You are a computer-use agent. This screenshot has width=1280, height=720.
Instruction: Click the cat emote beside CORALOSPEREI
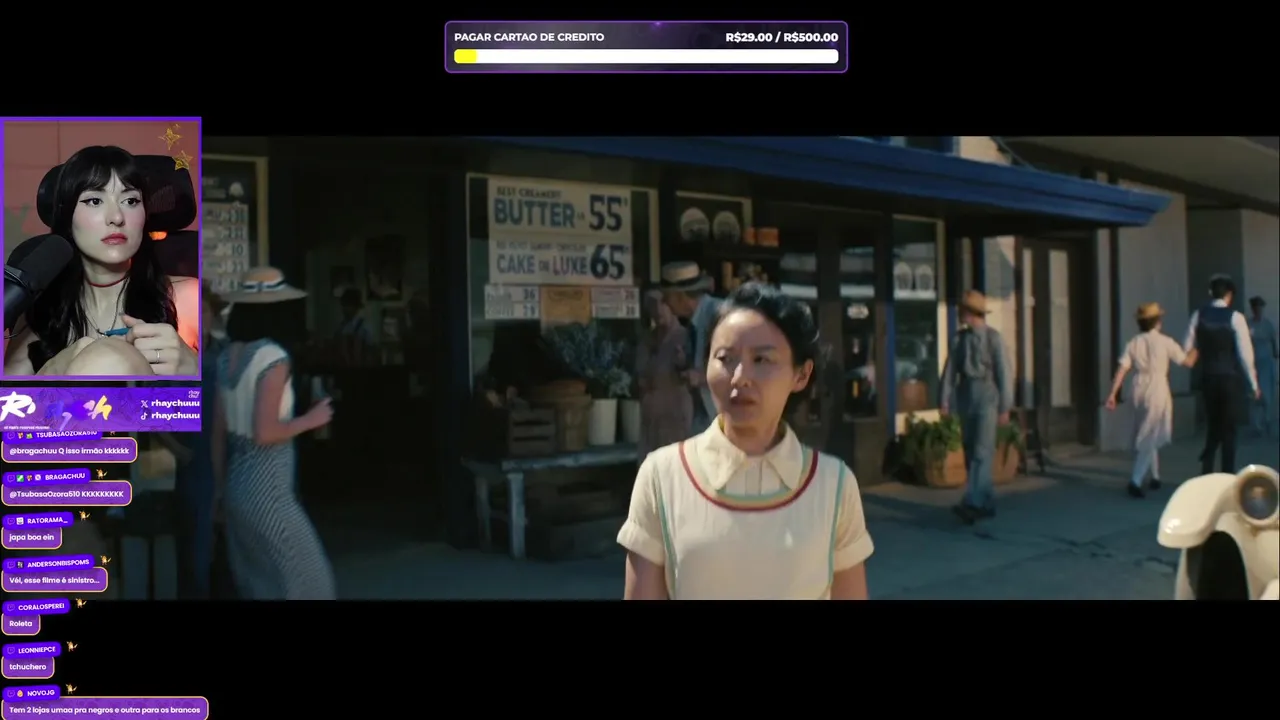click(80, 603)
